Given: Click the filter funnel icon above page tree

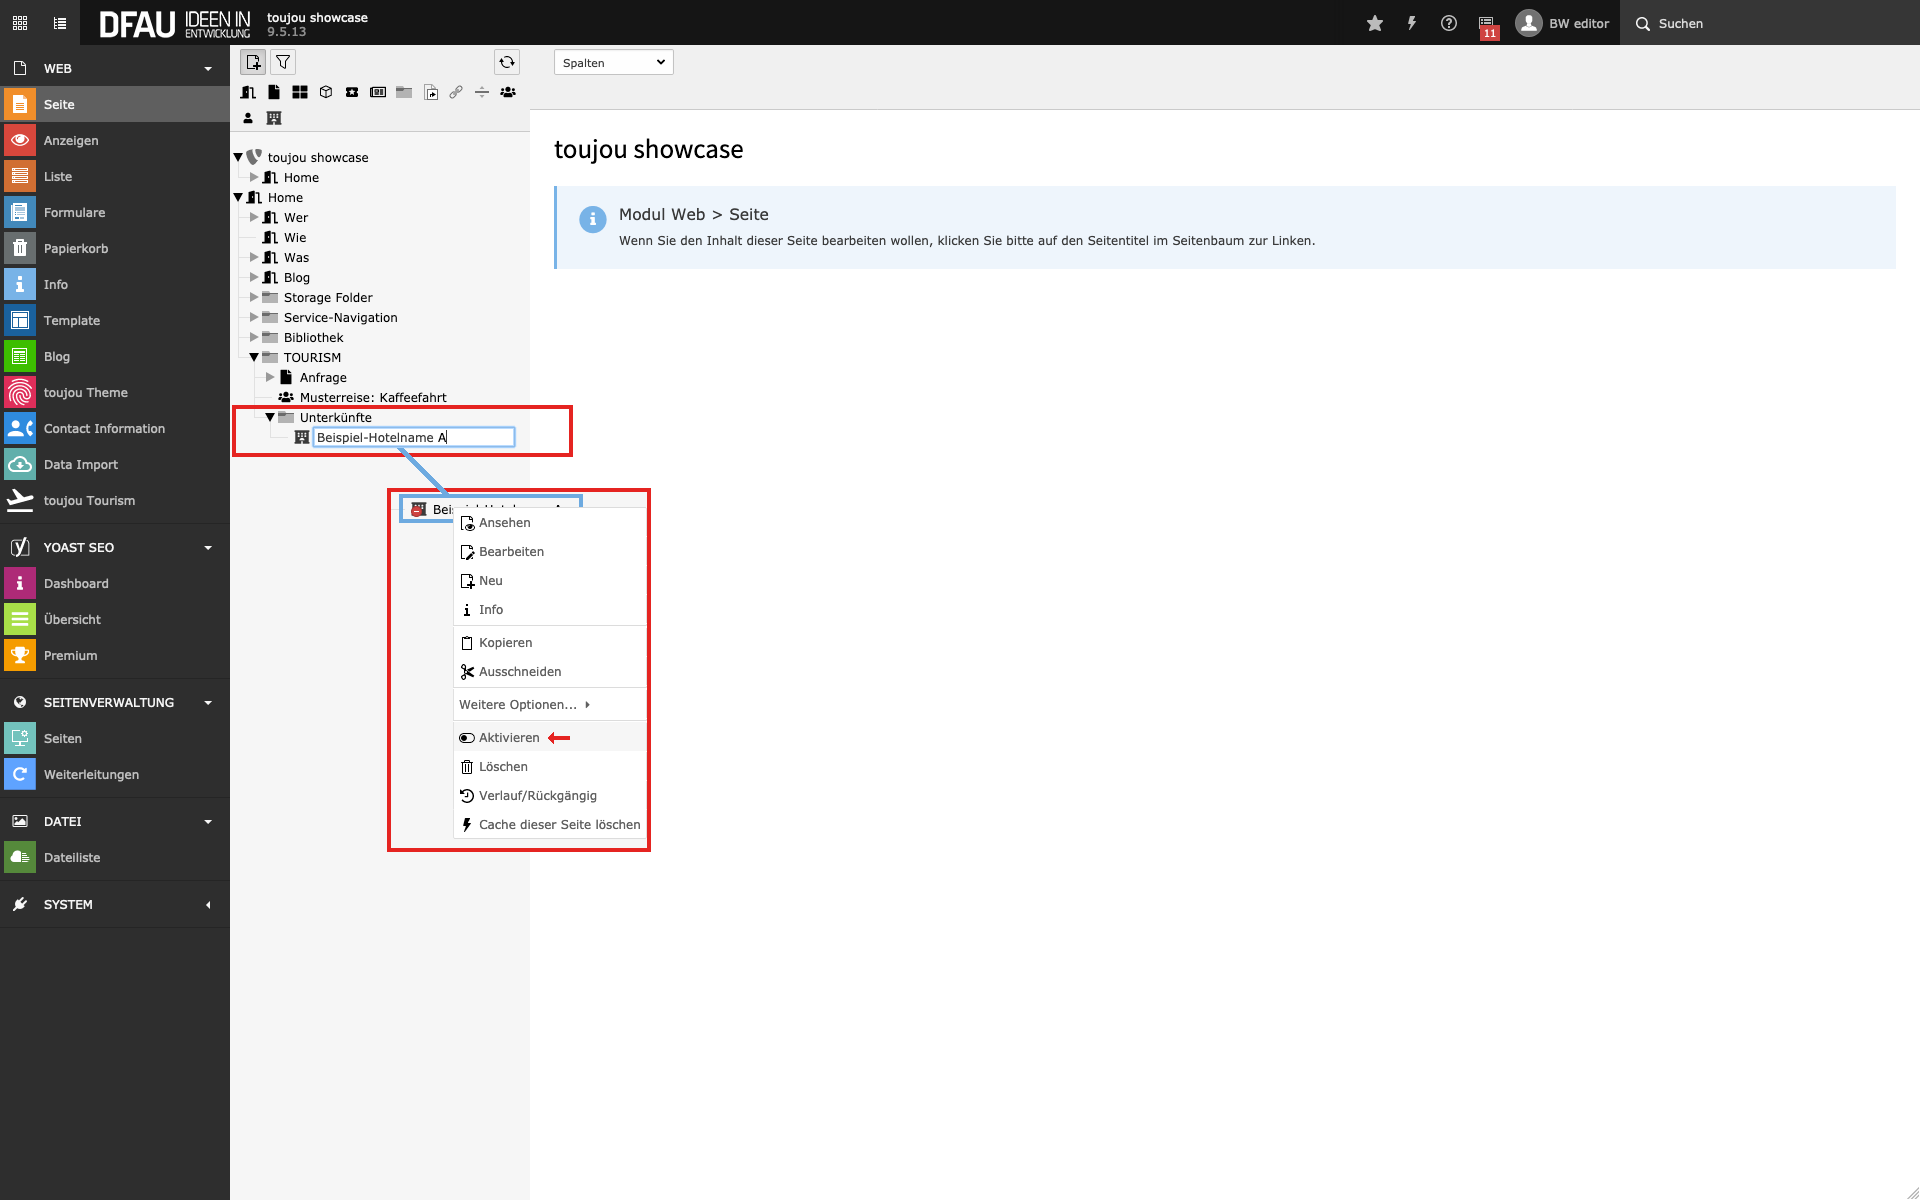Looking at the screenshot, I should tap(283, 62).
